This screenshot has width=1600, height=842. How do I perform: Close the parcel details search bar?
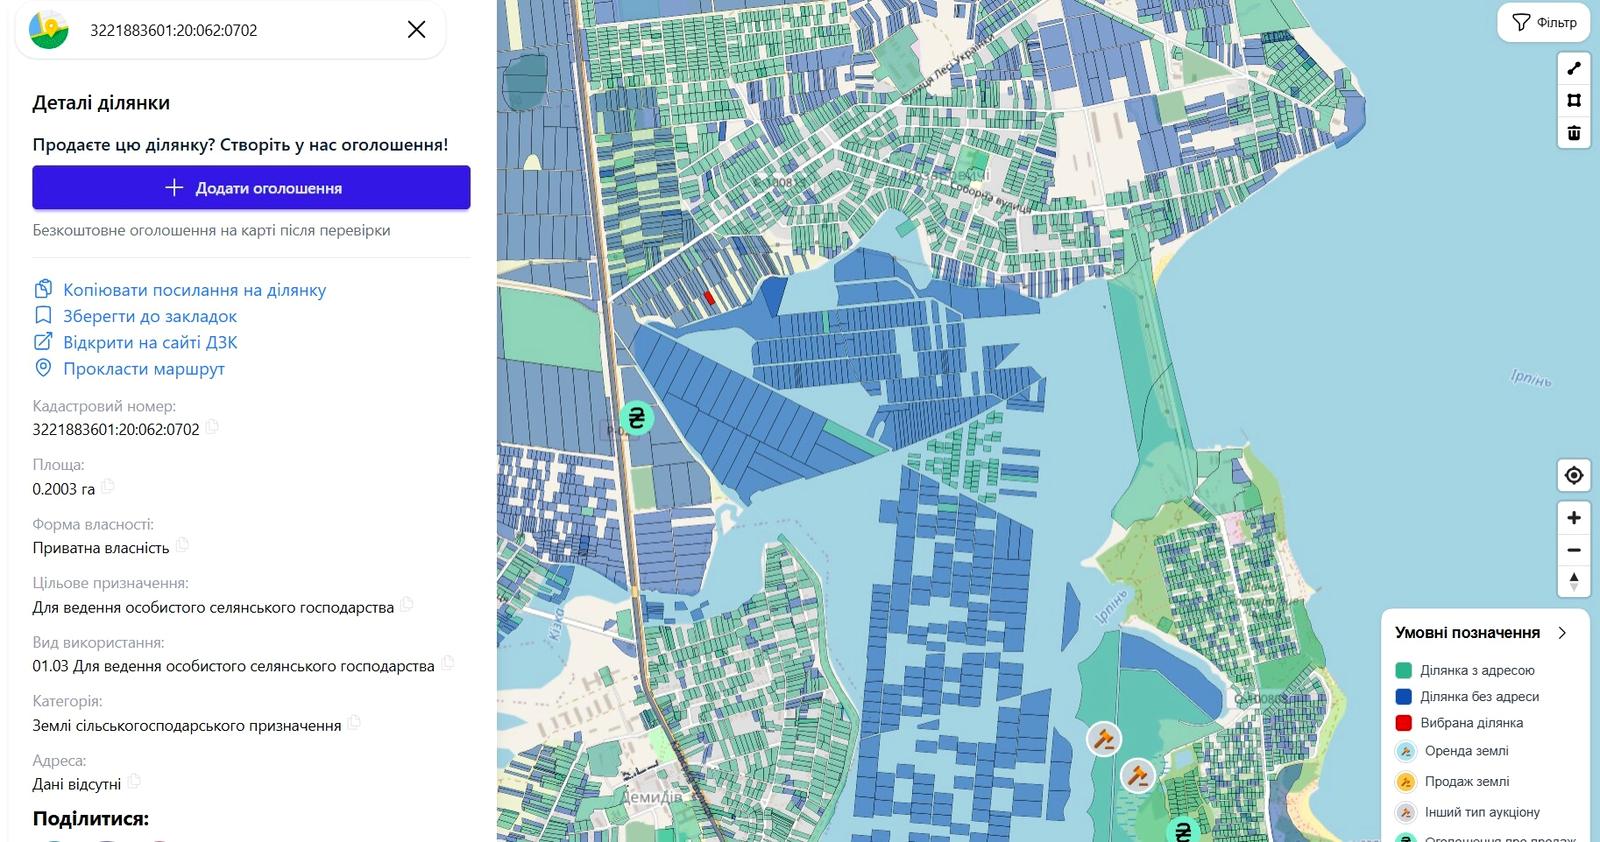click(x=417, y=30)
